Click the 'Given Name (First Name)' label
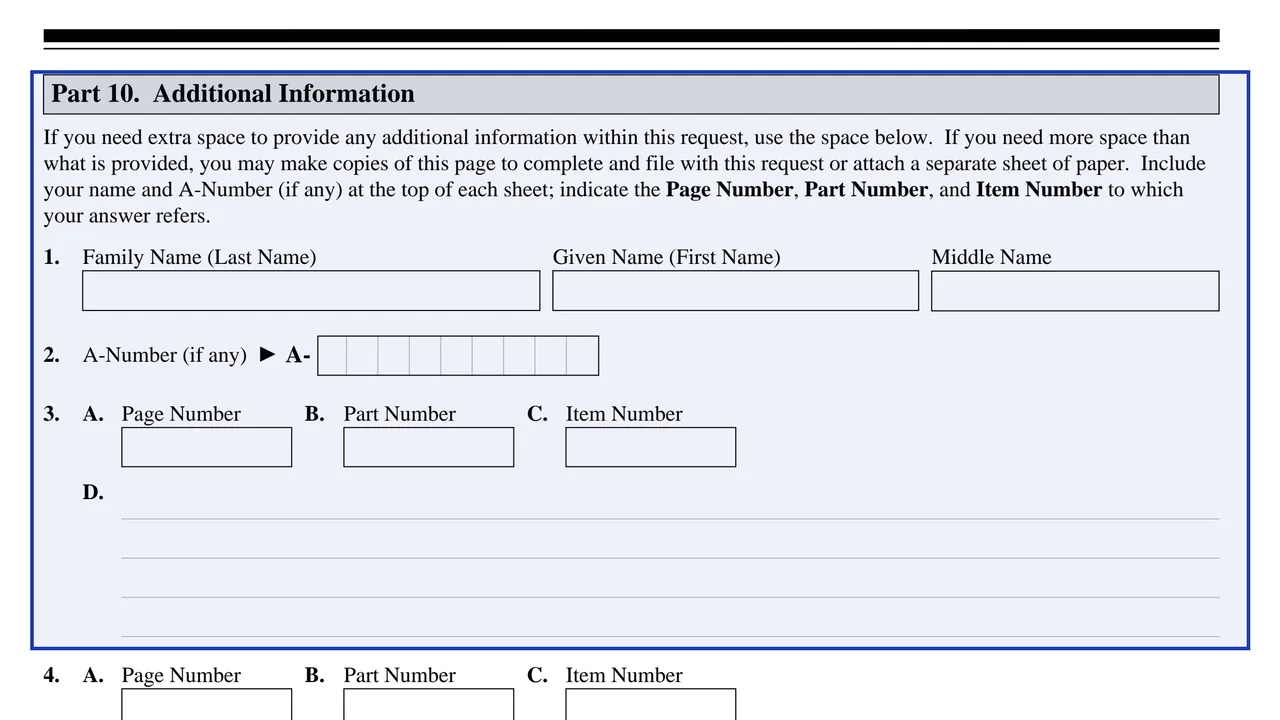The height and width of the screenshot is (720, 1280). (666, 258)
